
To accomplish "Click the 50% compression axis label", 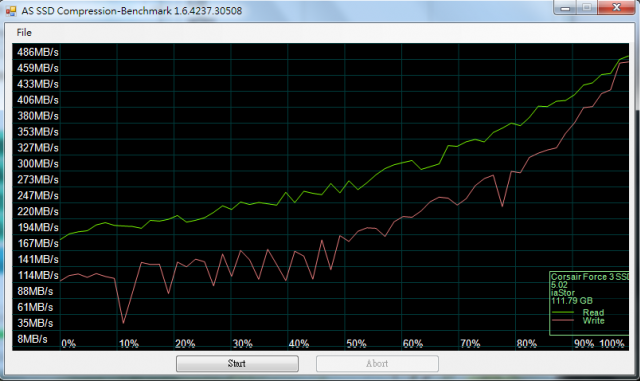I will [x=356, y=344].
